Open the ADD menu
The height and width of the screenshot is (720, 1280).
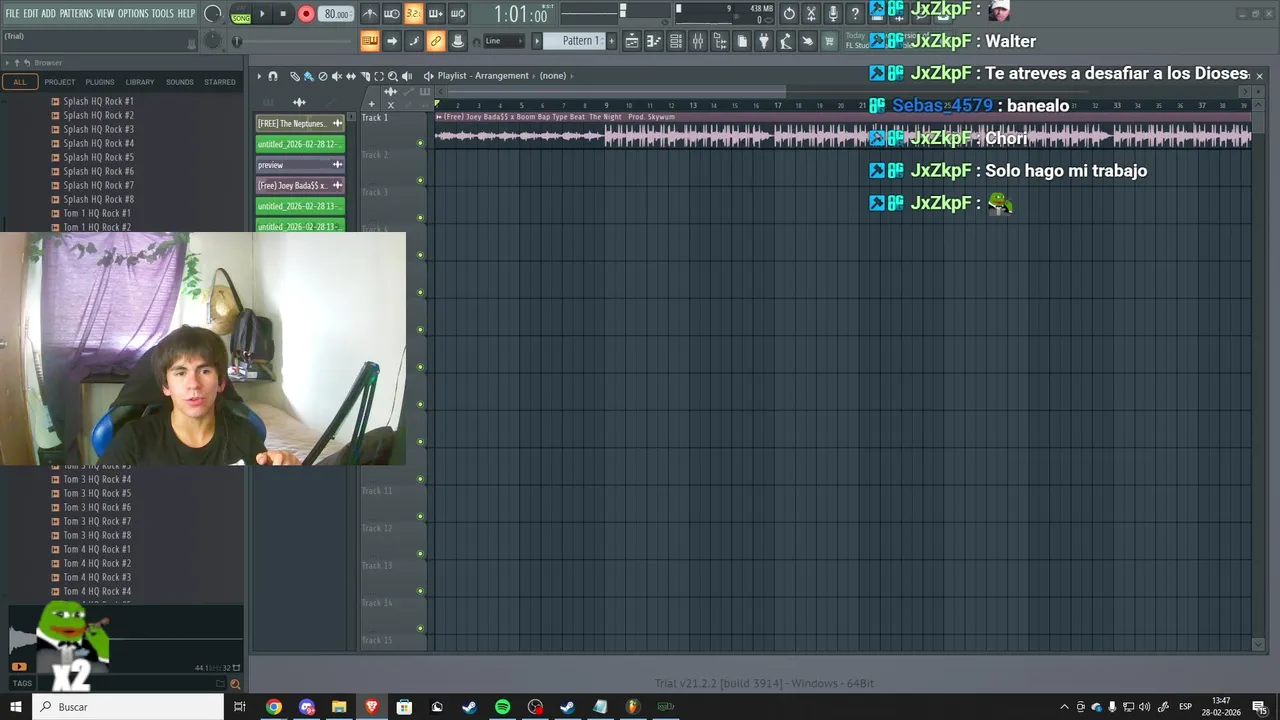(48, 13)
